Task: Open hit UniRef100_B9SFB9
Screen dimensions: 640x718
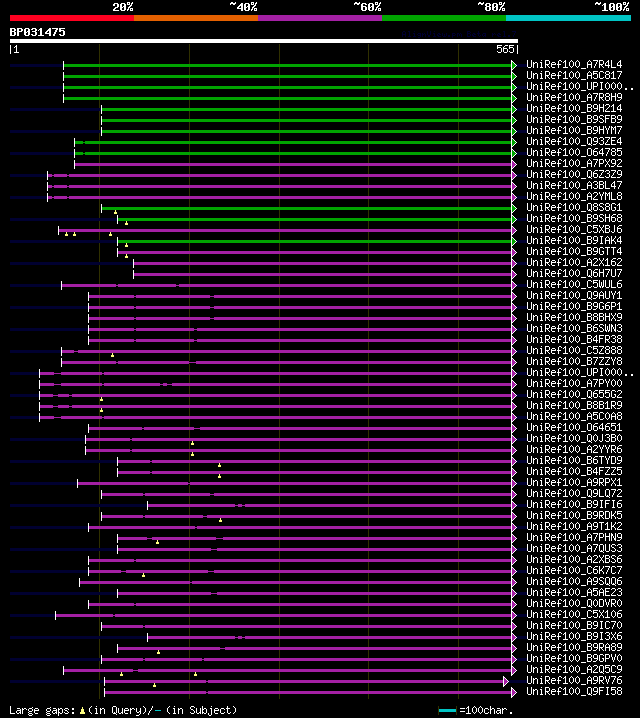Action: pos(574,120)
